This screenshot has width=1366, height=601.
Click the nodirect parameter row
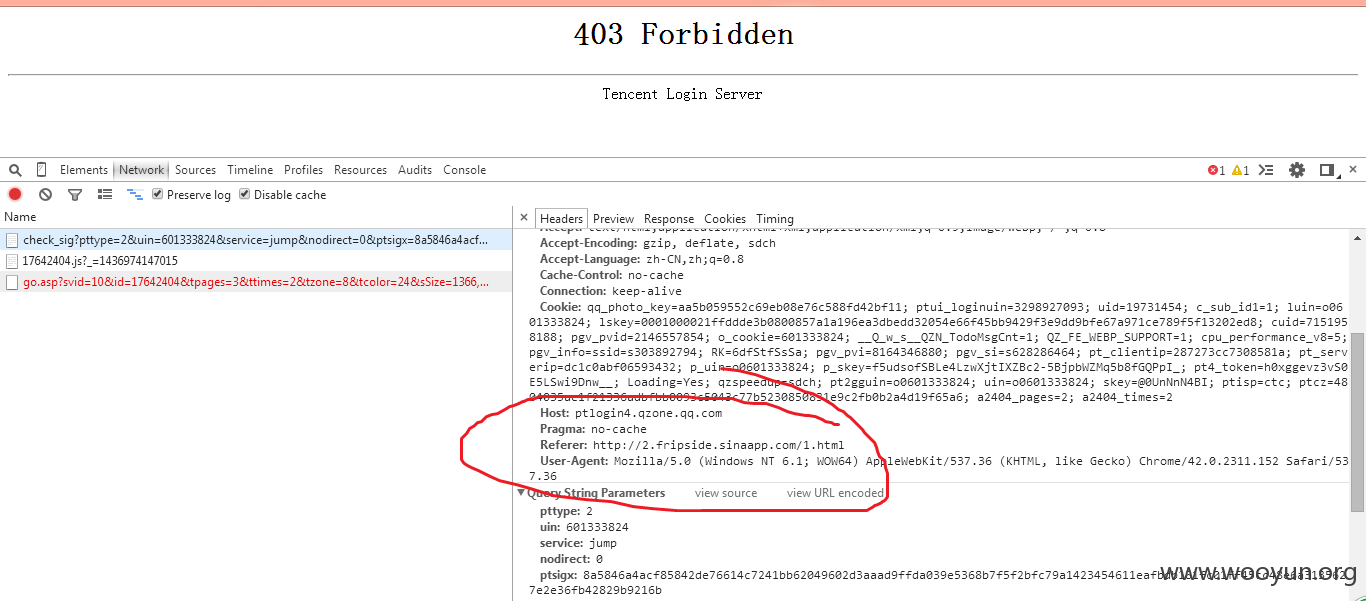[571, 559]
